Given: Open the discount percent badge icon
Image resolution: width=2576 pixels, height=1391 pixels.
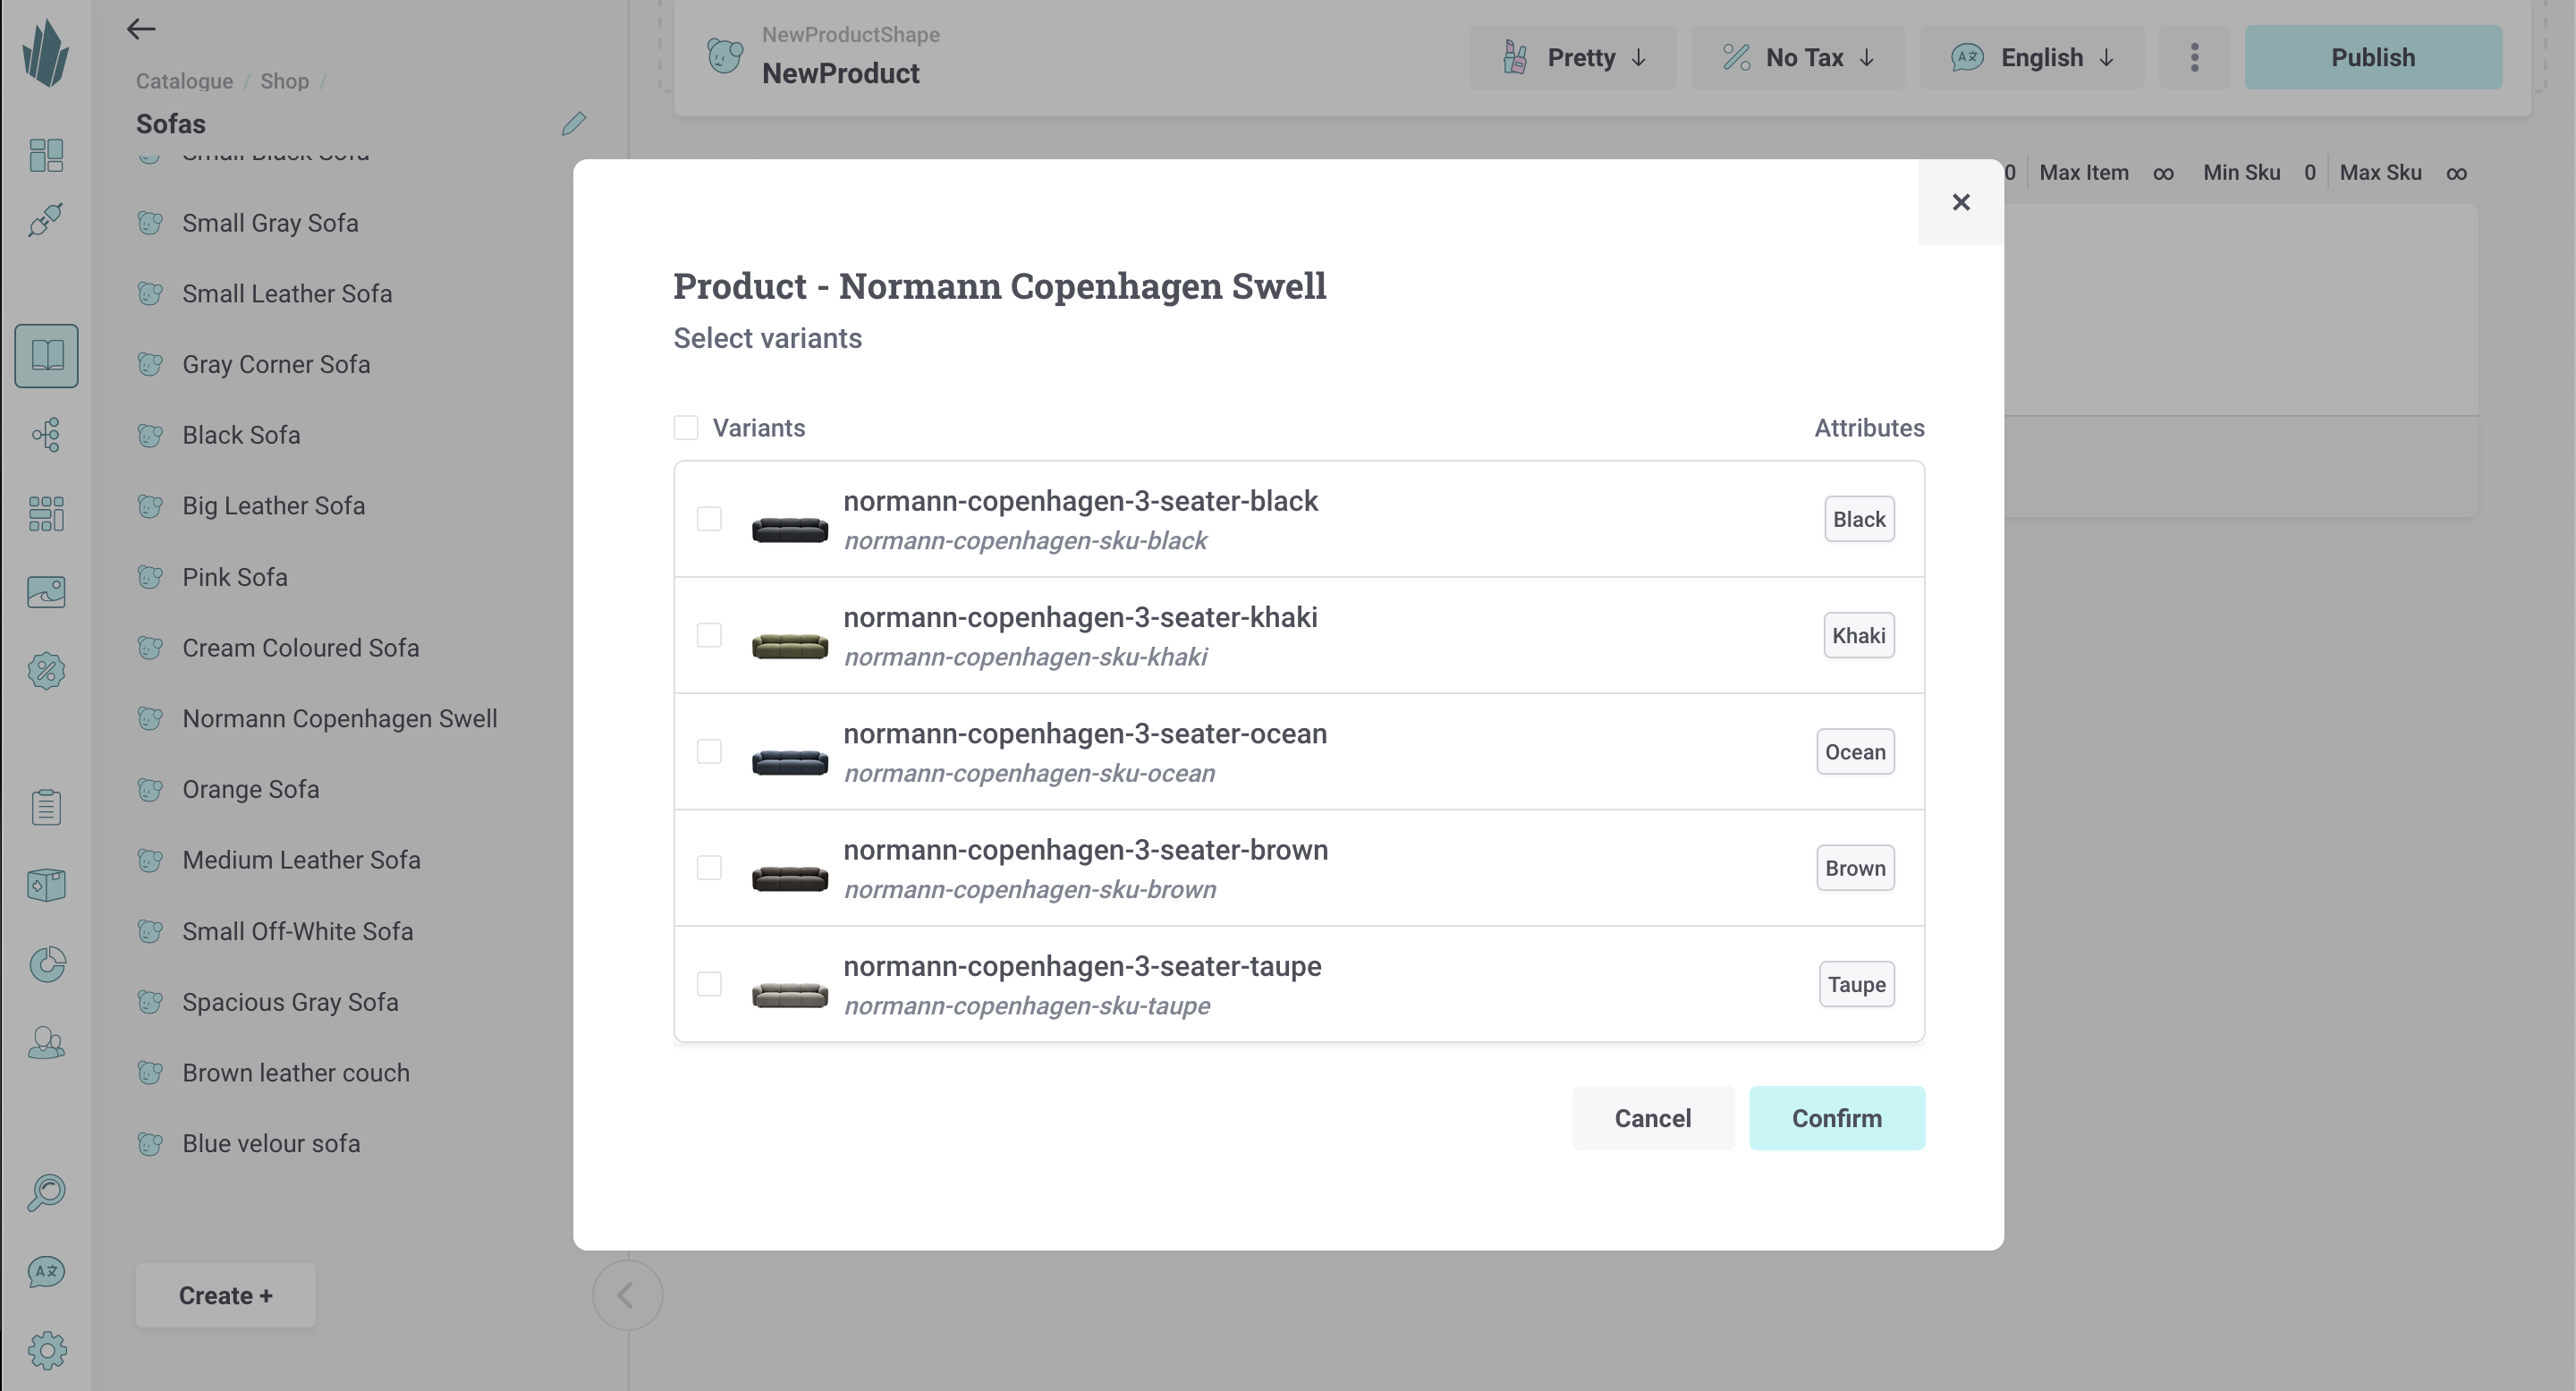Looking at the screenshot, I should [46, 671].
